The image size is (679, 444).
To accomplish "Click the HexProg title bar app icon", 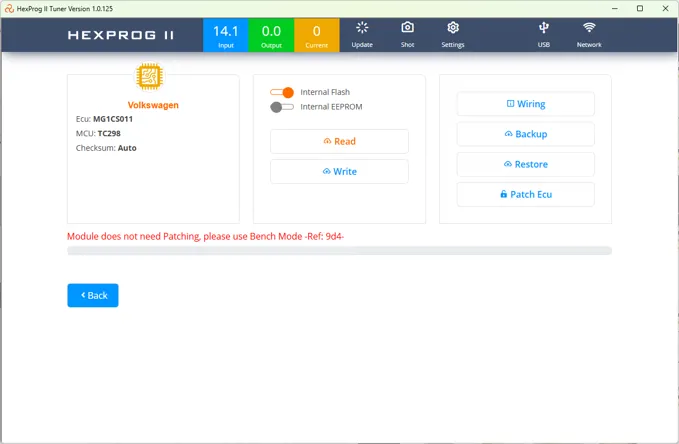I will coord(9,9).
